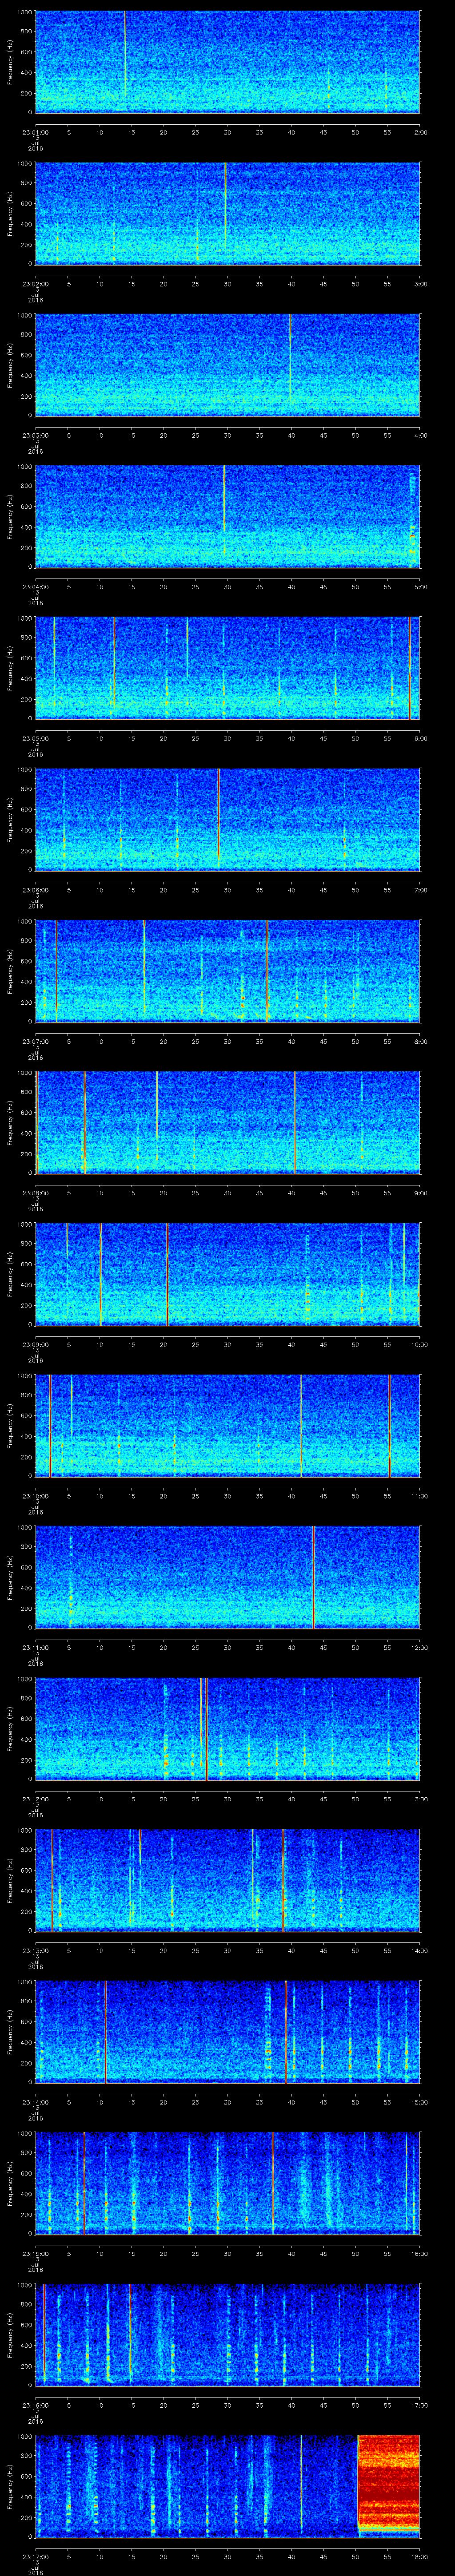
Task: Click the 14:00 end time label
Action: 420,1950
